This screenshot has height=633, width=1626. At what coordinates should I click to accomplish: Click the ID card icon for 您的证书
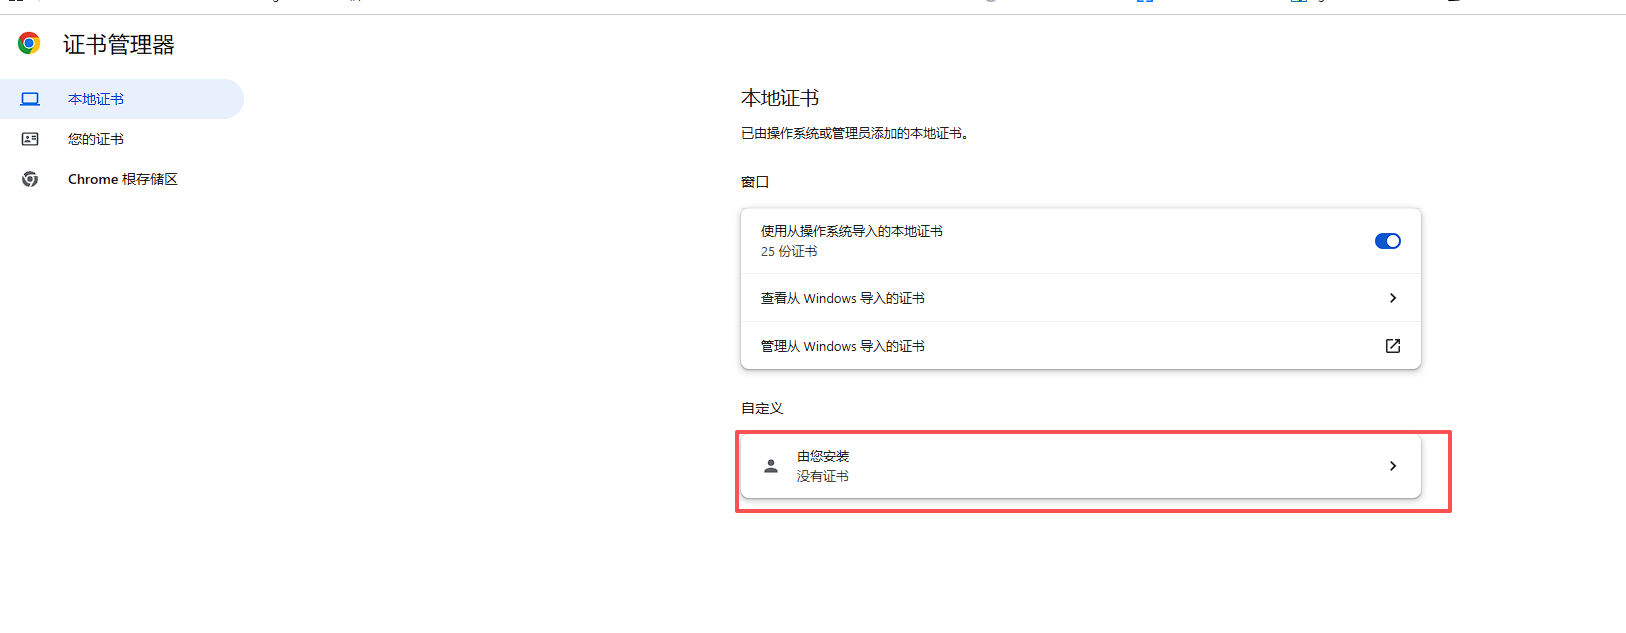point(30,139)
